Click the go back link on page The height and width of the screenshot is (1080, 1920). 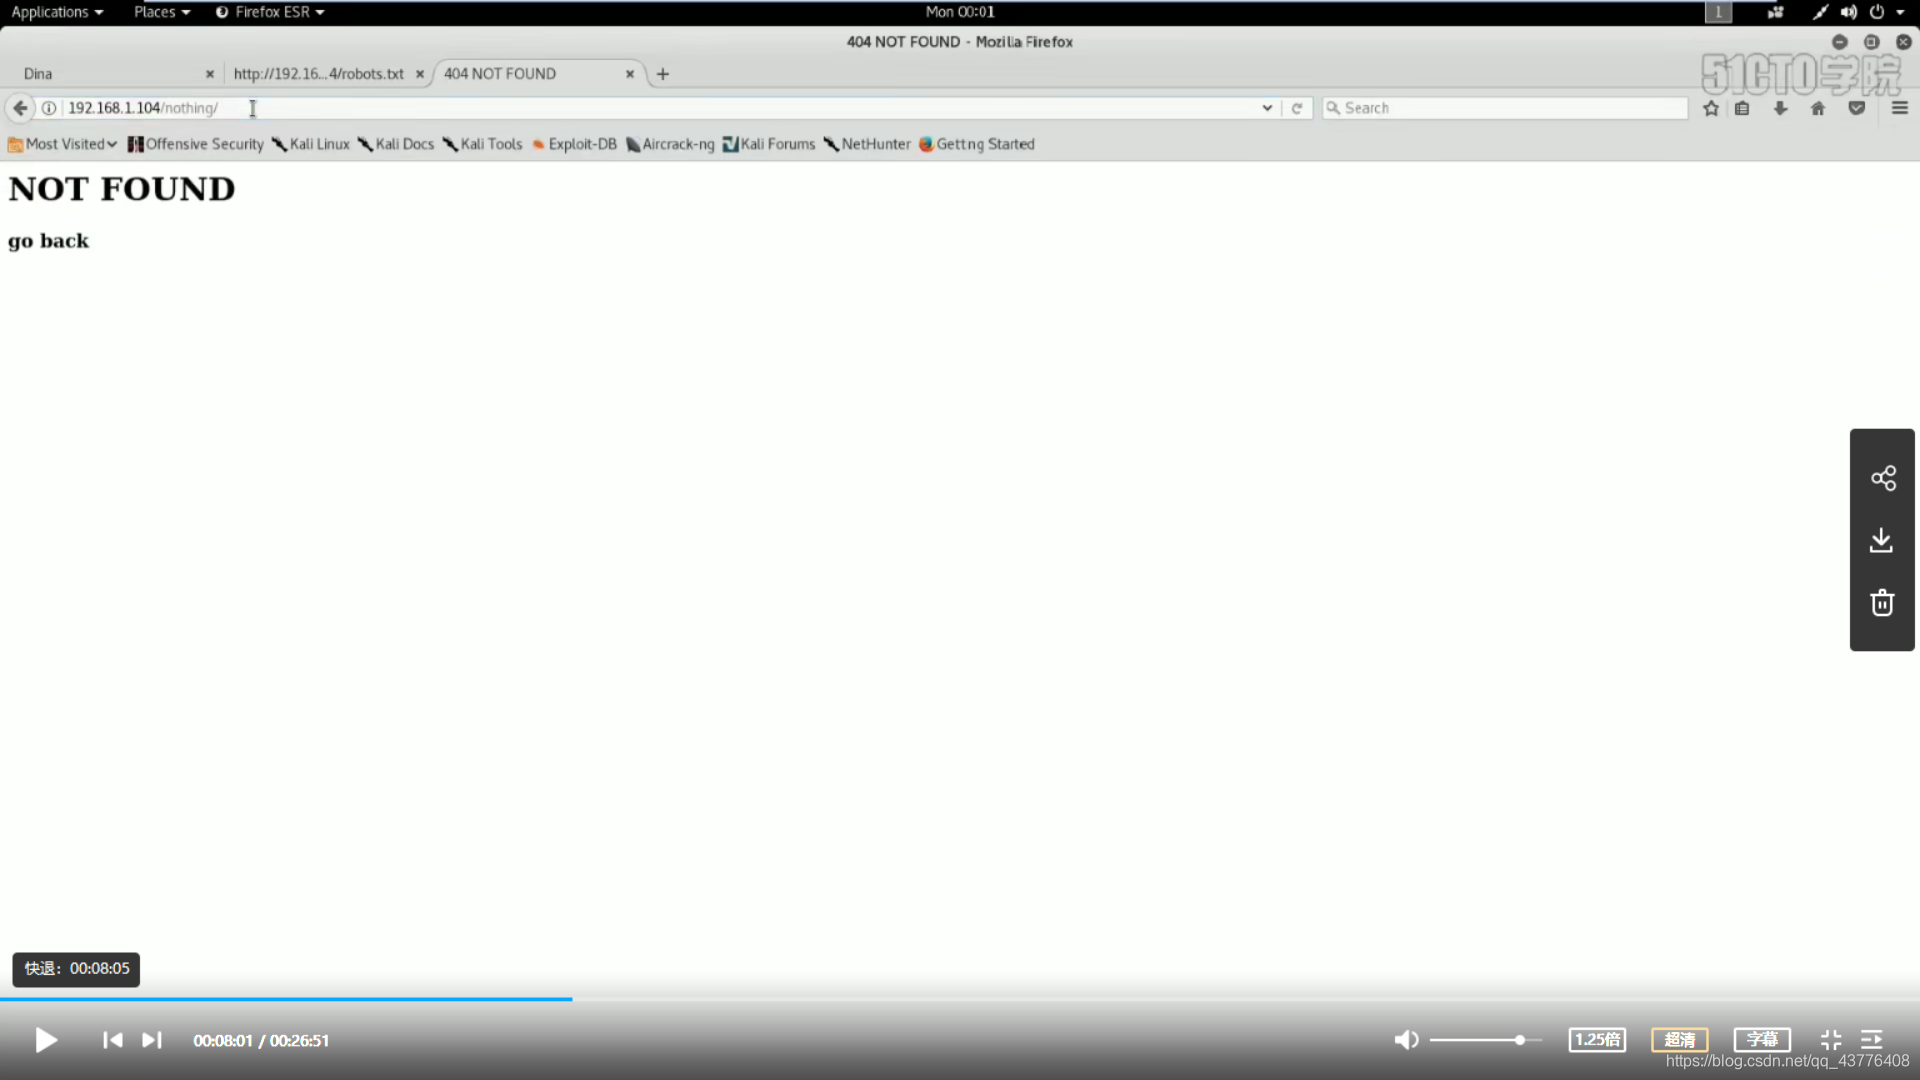click(x=48, y=241)
